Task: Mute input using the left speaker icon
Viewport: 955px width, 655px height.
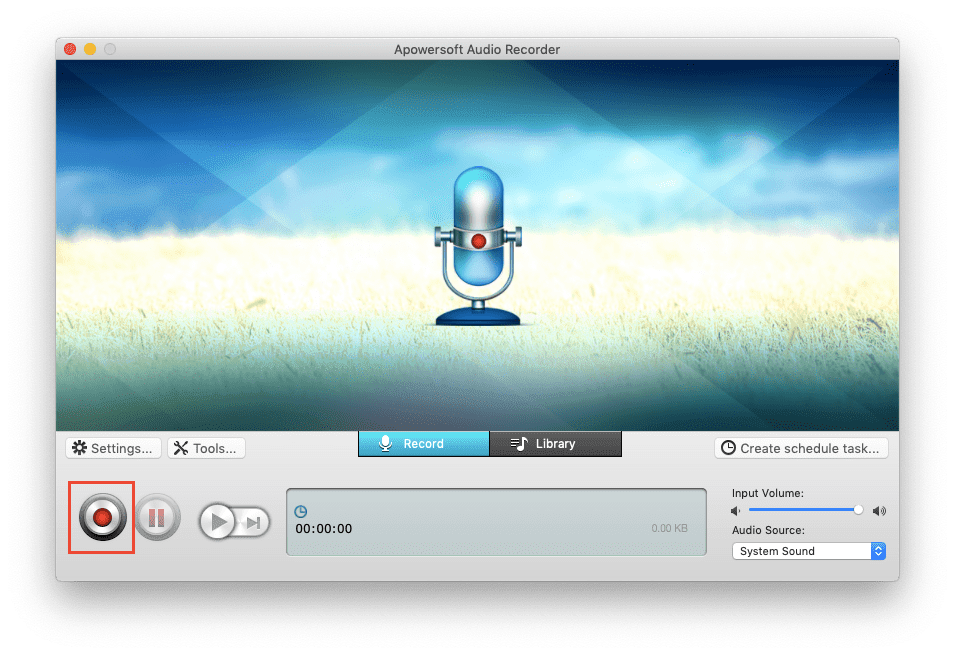Action: coord(735,510)
